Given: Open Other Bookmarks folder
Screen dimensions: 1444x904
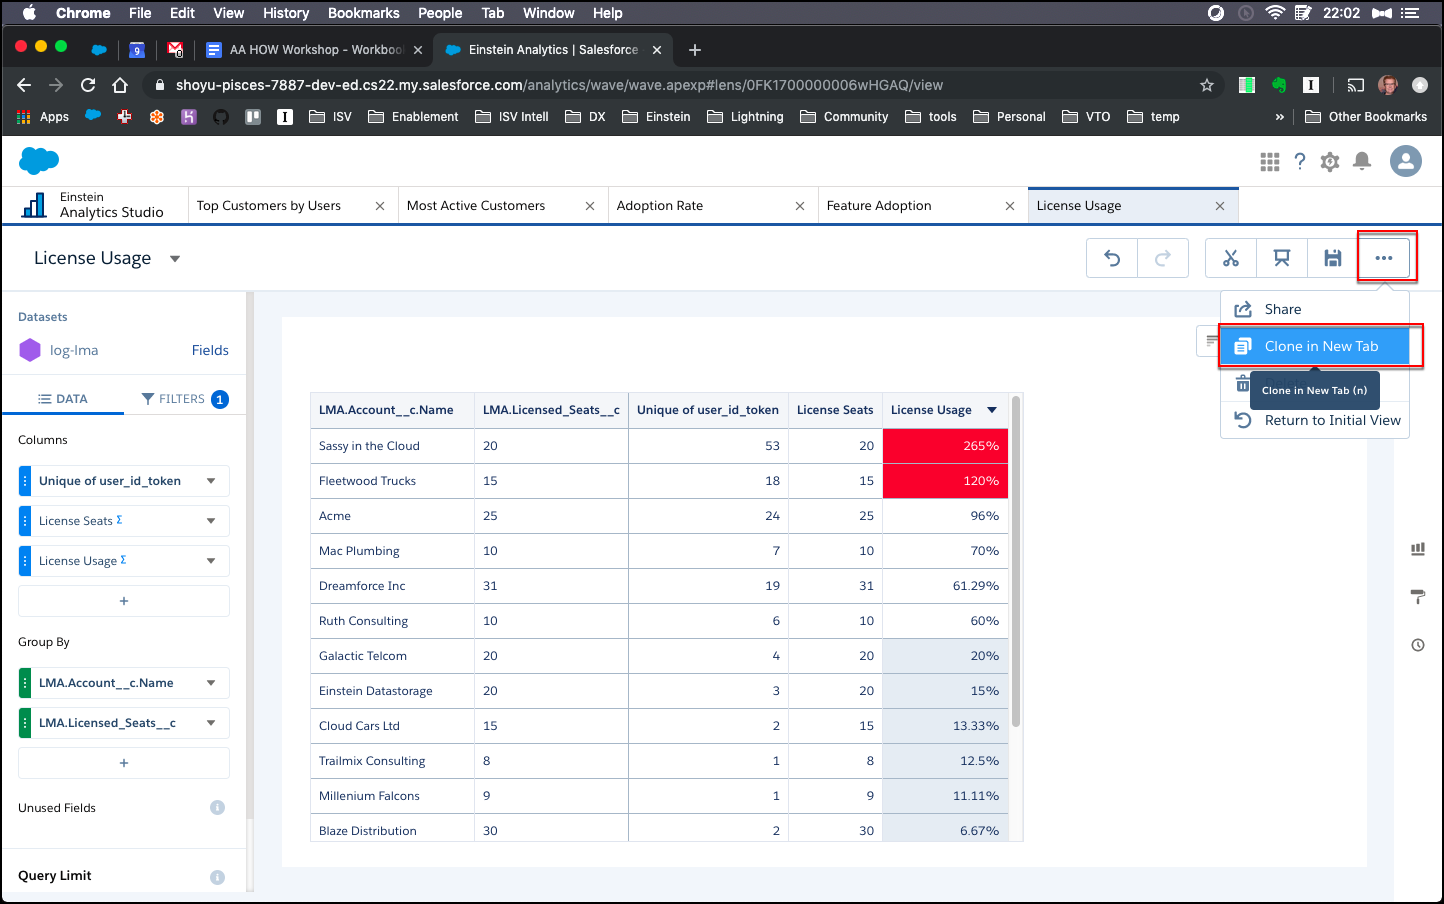Looking at the screenshot, I should point(1366,117).
